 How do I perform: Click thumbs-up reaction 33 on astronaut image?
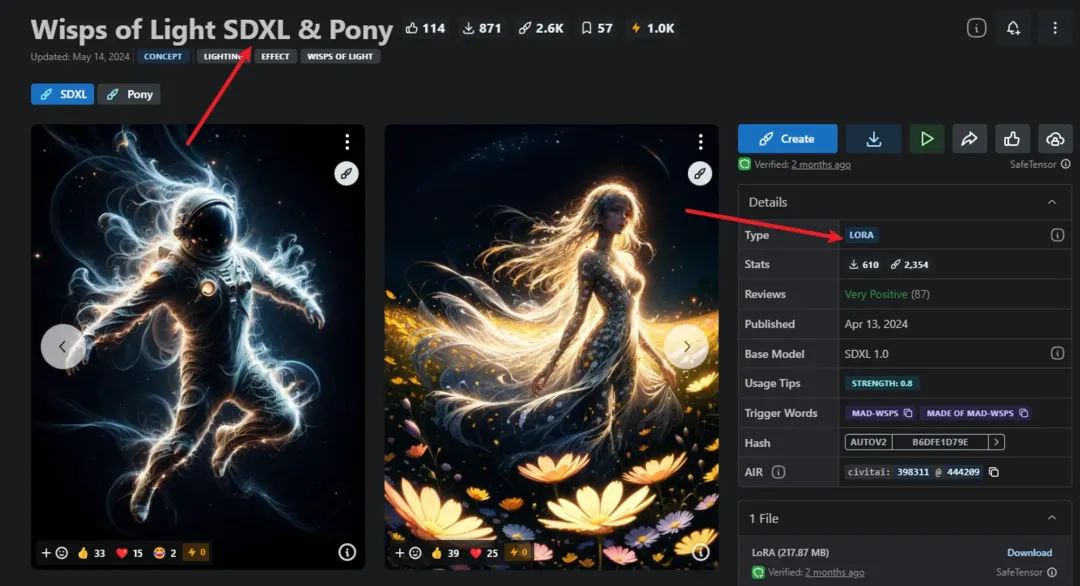coord(91,553)
